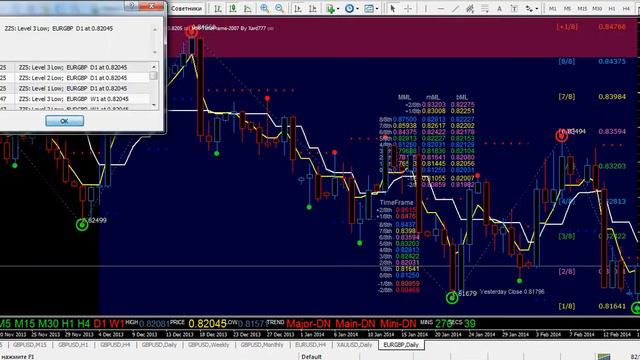
Task: Open the chart periods clock icon
Action: pyautogui.click(x=349, y=9)
